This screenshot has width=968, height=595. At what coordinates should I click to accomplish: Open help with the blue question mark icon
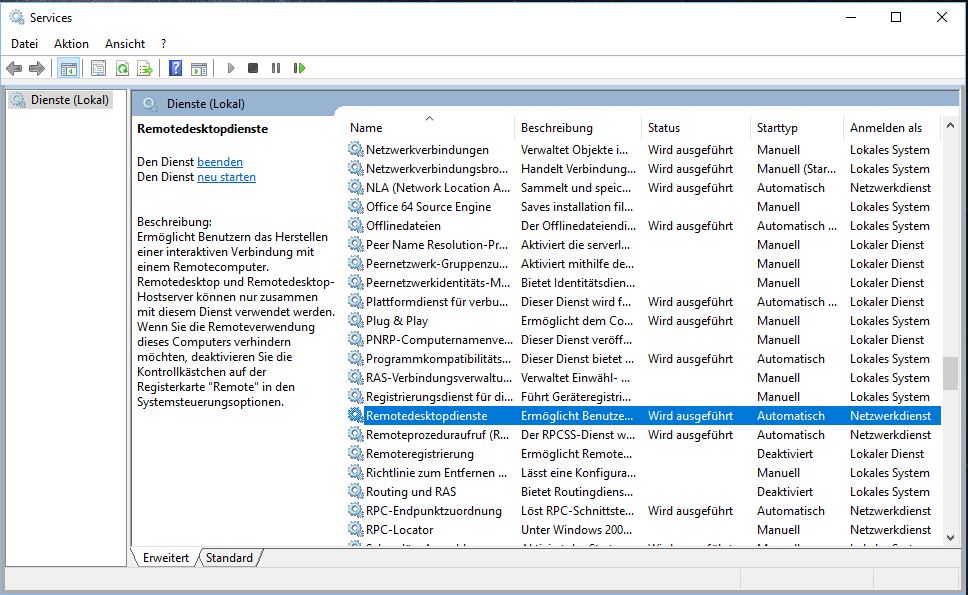(x=175, y=68)
